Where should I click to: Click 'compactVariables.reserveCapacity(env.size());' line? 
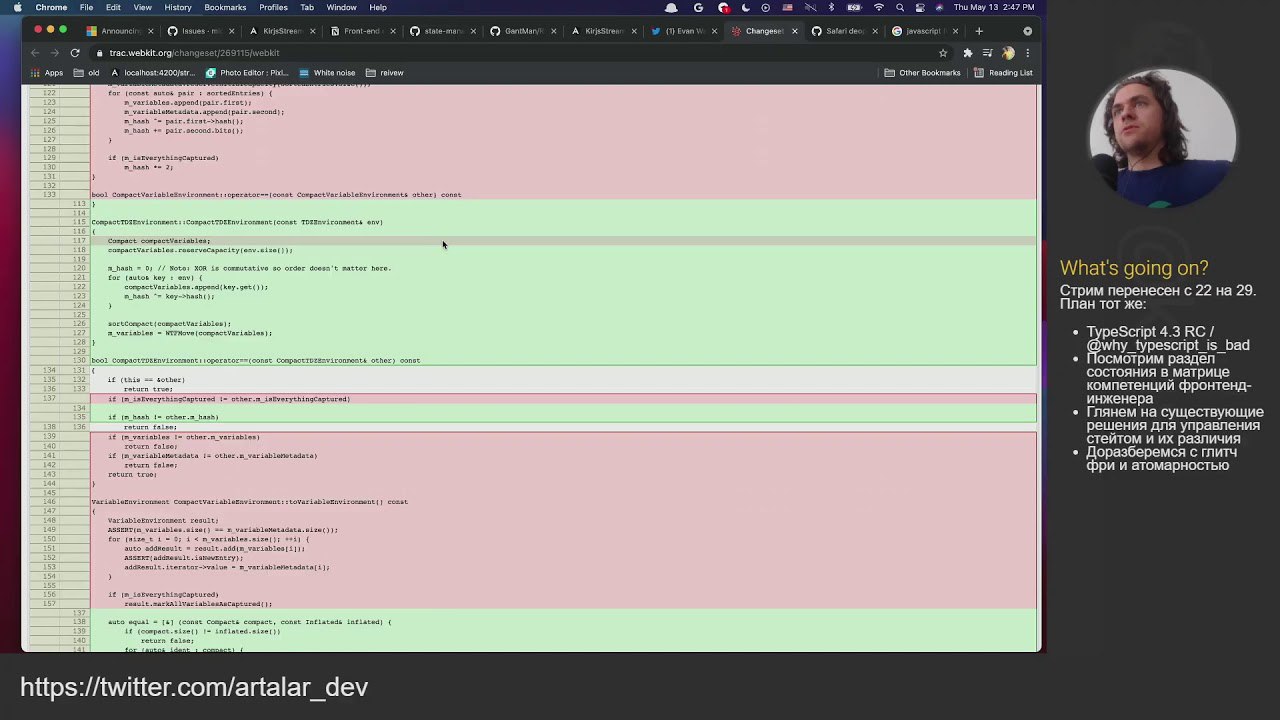pos(200,250)
